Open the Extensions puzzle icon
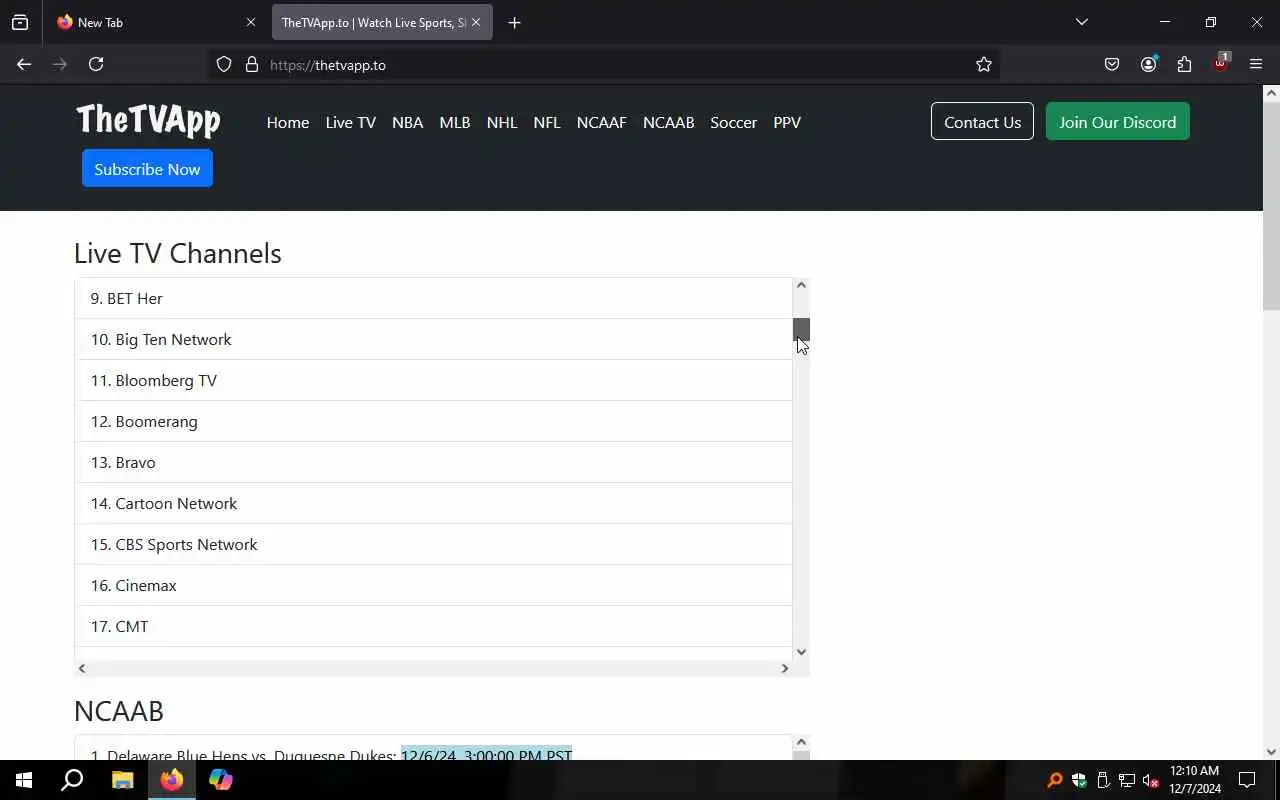 pyautogui.click(x=1184, y=64)
